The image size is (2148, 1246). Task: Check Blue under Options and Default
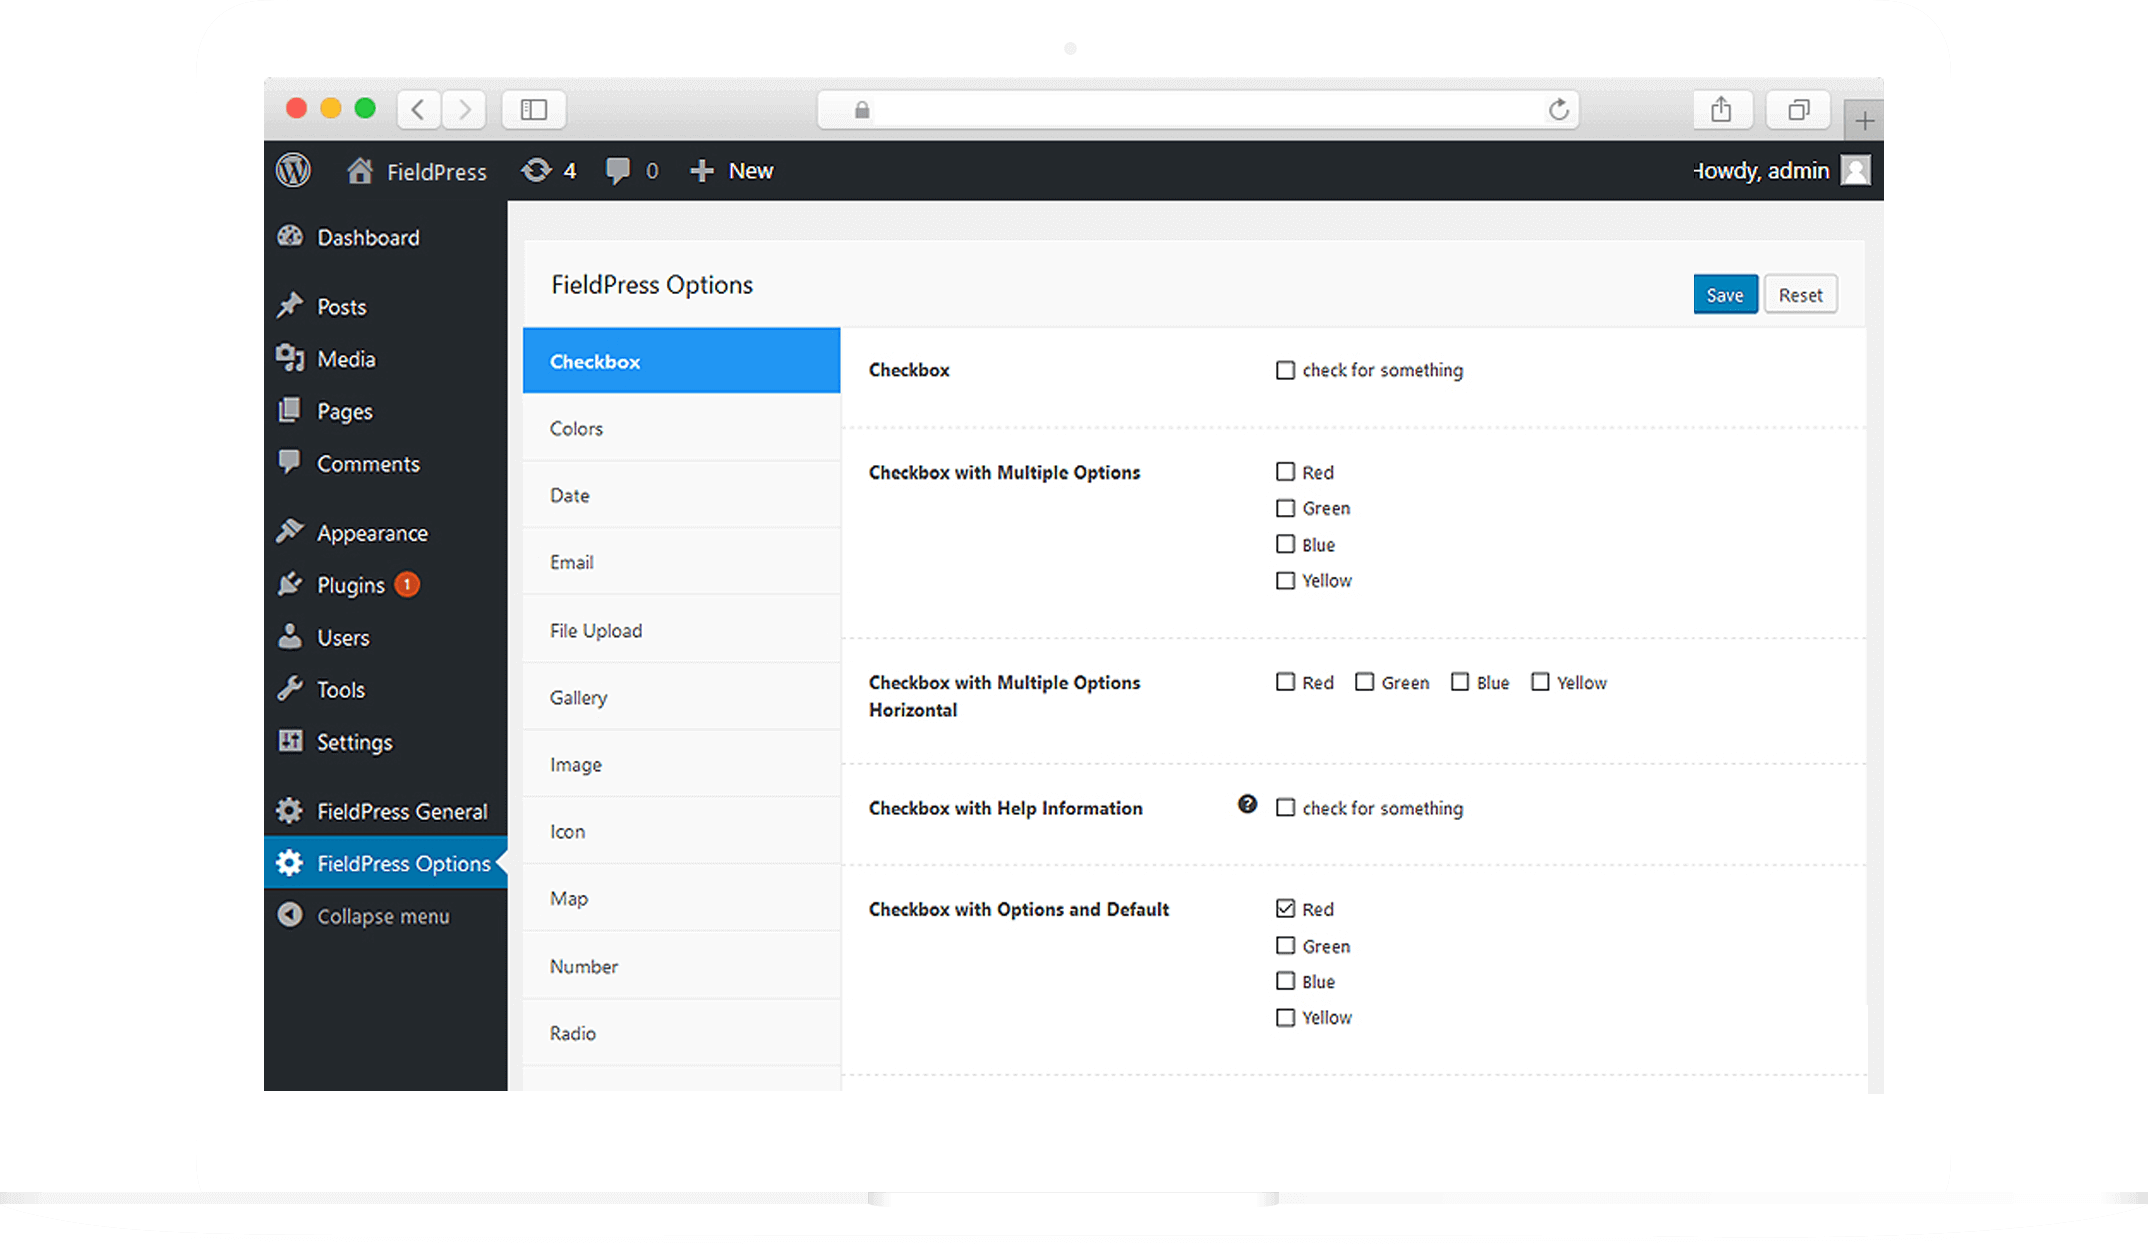click(x=1285, y=981)
